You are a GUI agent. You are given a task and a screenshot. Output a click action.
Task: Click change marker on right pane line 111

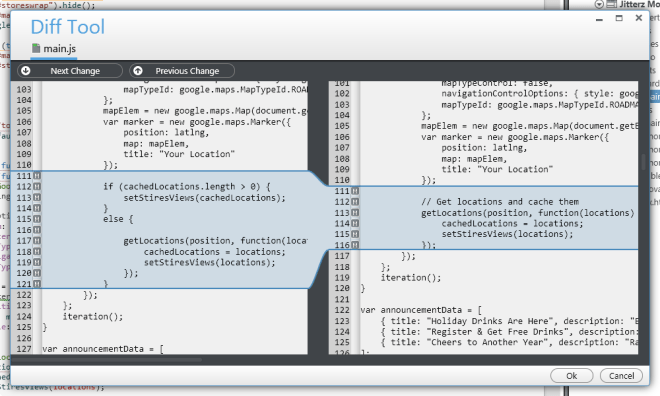[x=355, y=191]
